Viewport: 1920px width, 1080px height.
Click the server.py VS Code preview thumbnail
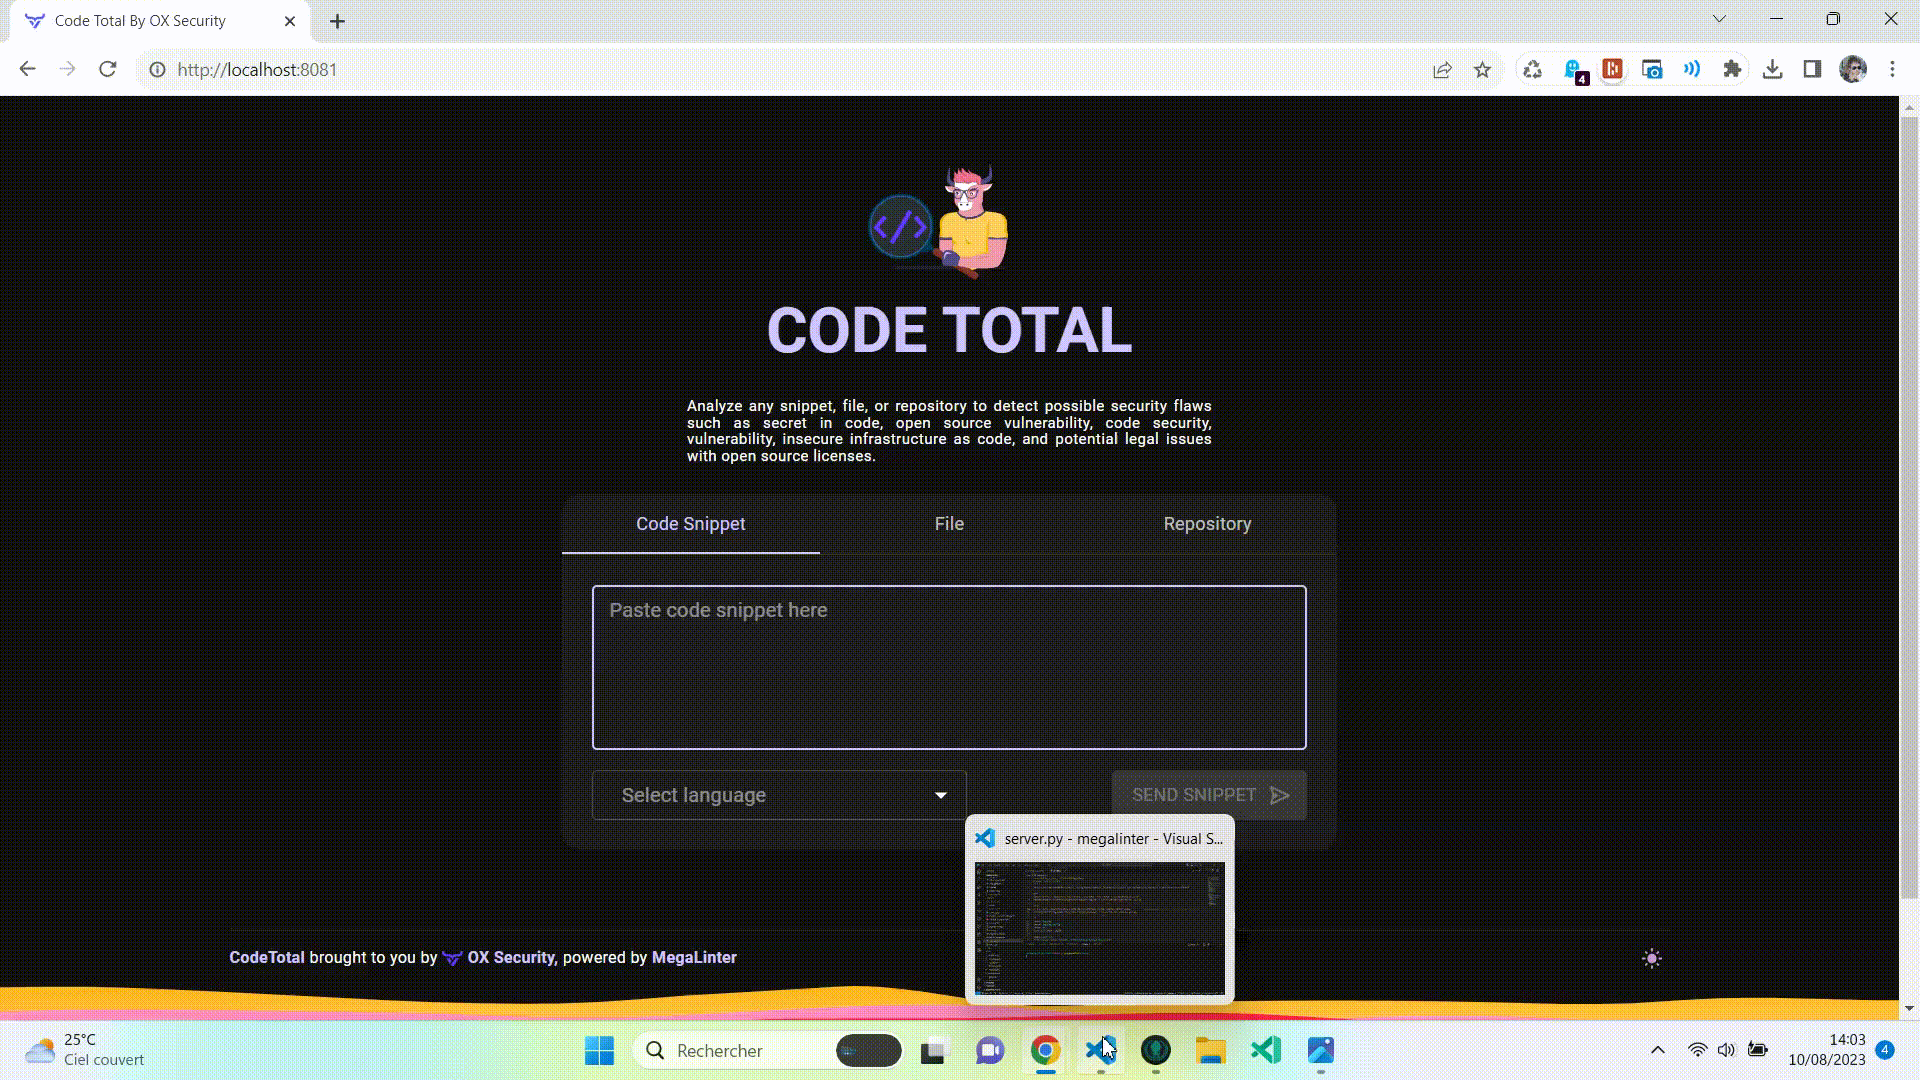point(1099,928)
